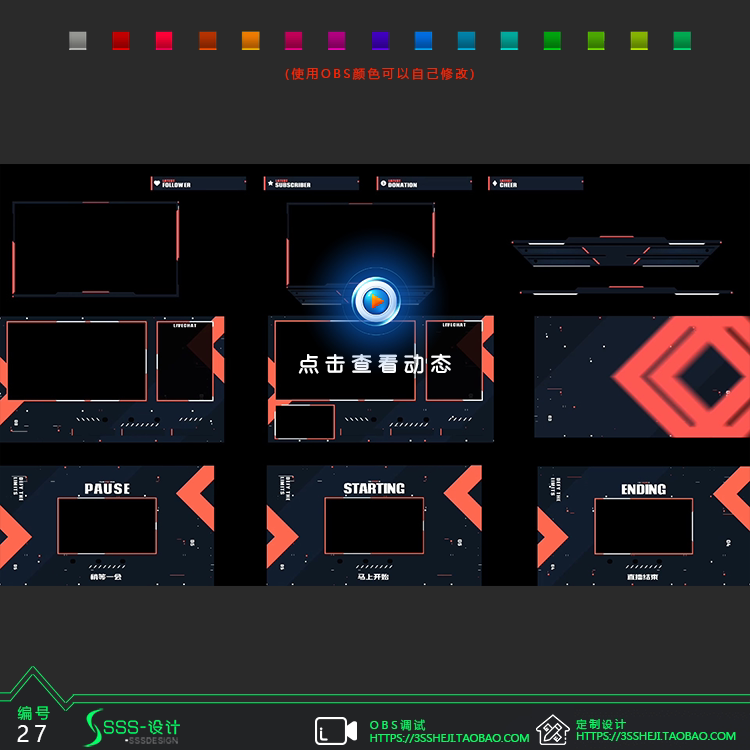Image resolution: width=750 pixels, height=750 pixels.
Task: Select the PAUSE screen thumbnail
Action: [x=107, y=525]
